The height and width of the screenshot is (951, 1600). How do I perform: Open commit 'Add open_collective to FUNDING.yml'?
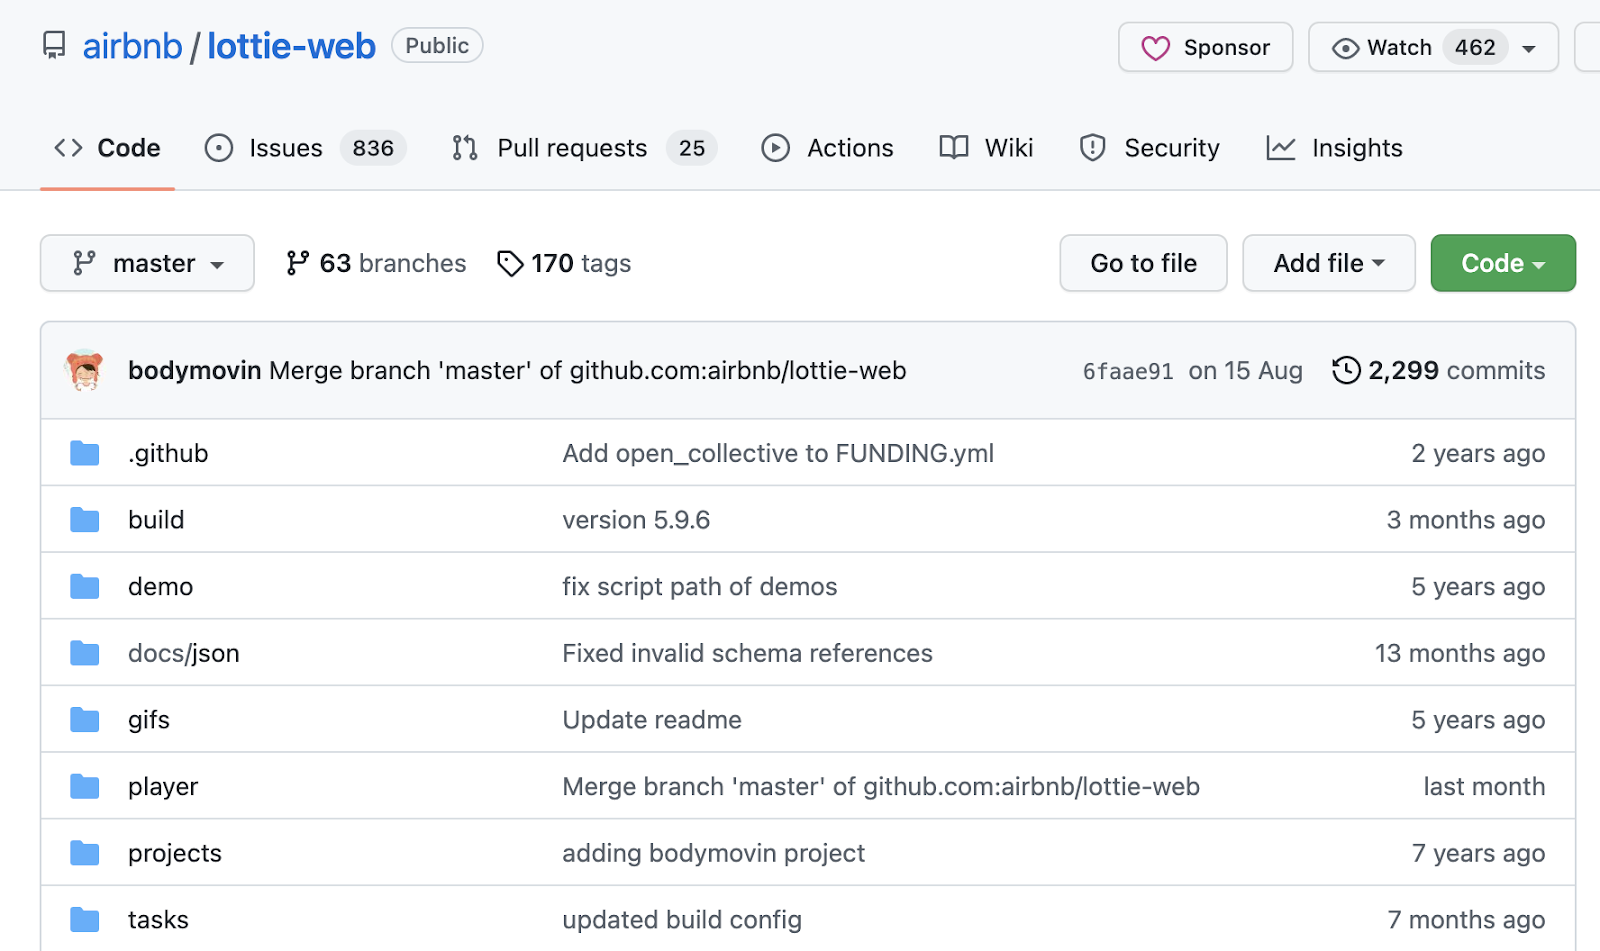778,453
